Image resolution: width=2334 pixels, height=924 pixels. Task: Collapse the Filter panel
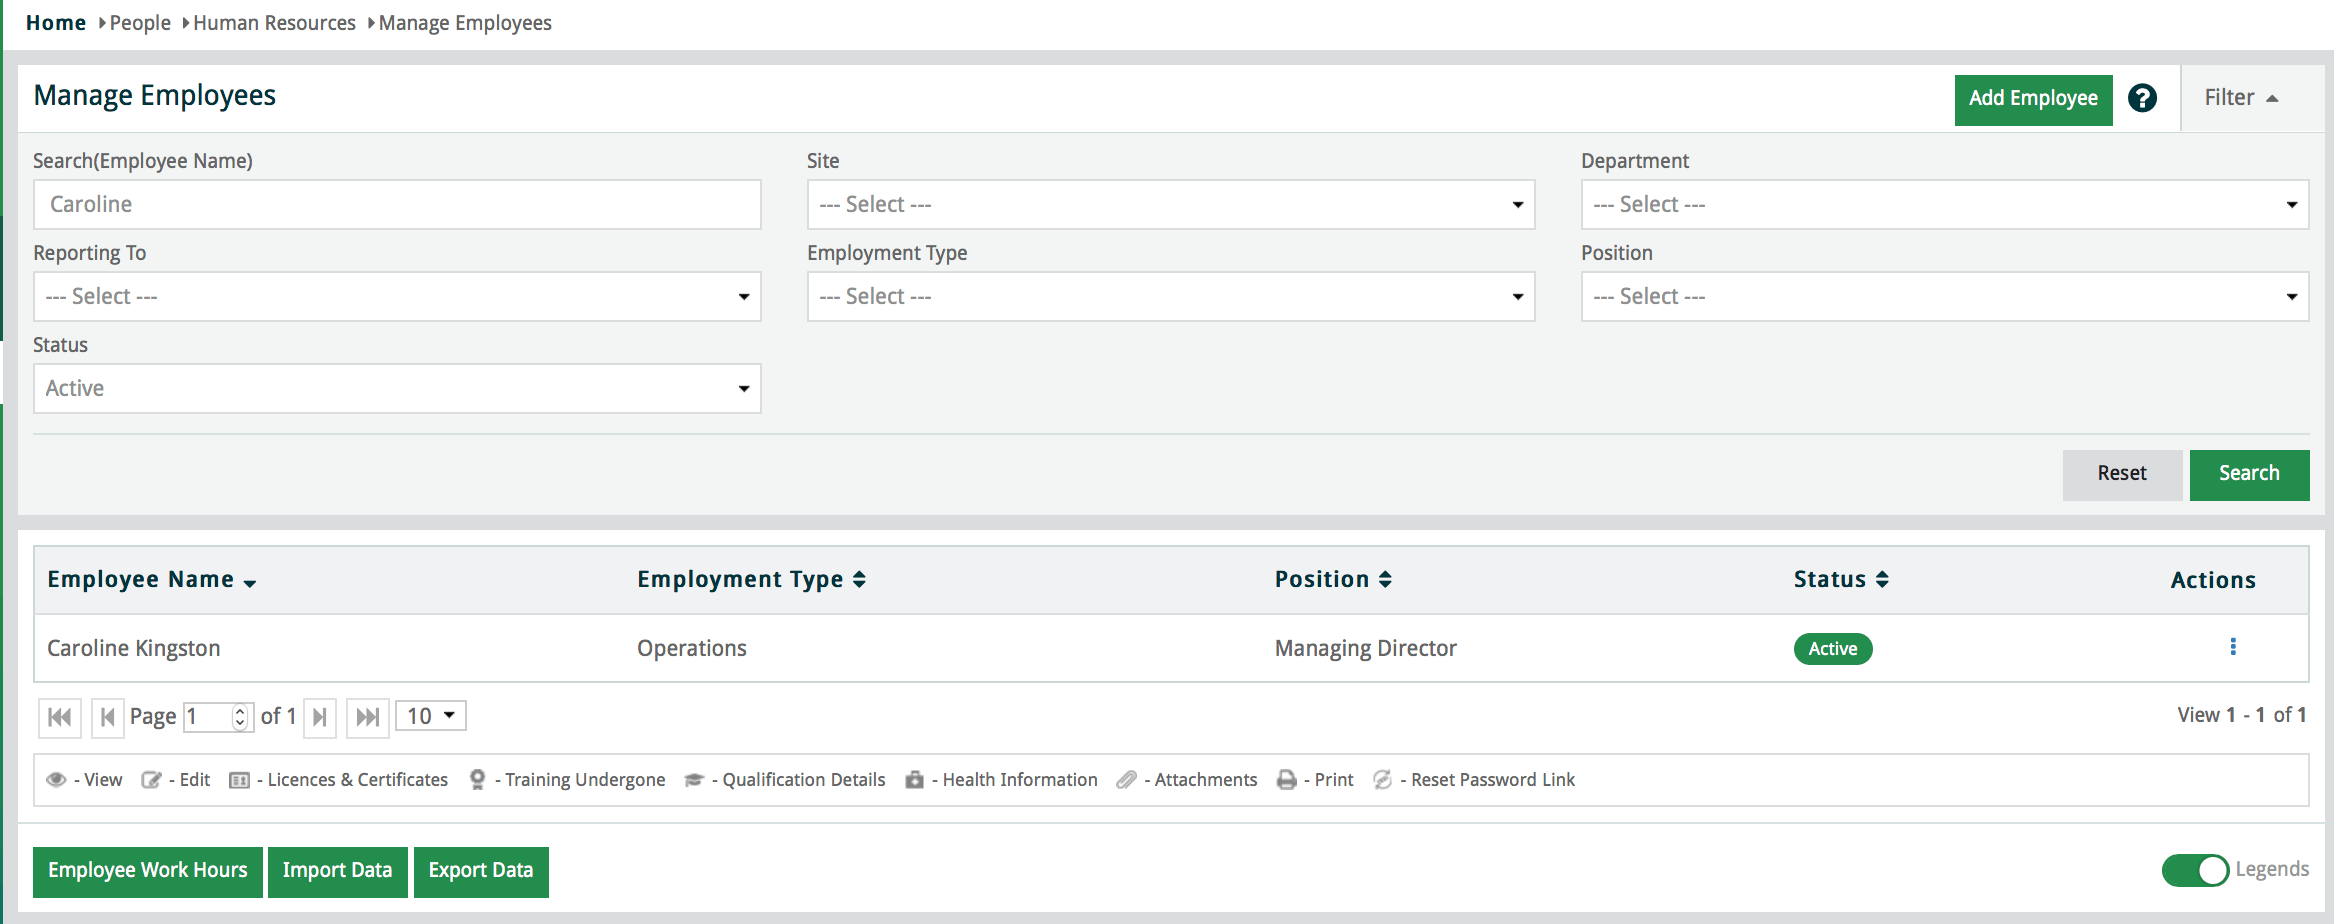pos(2241,98)
